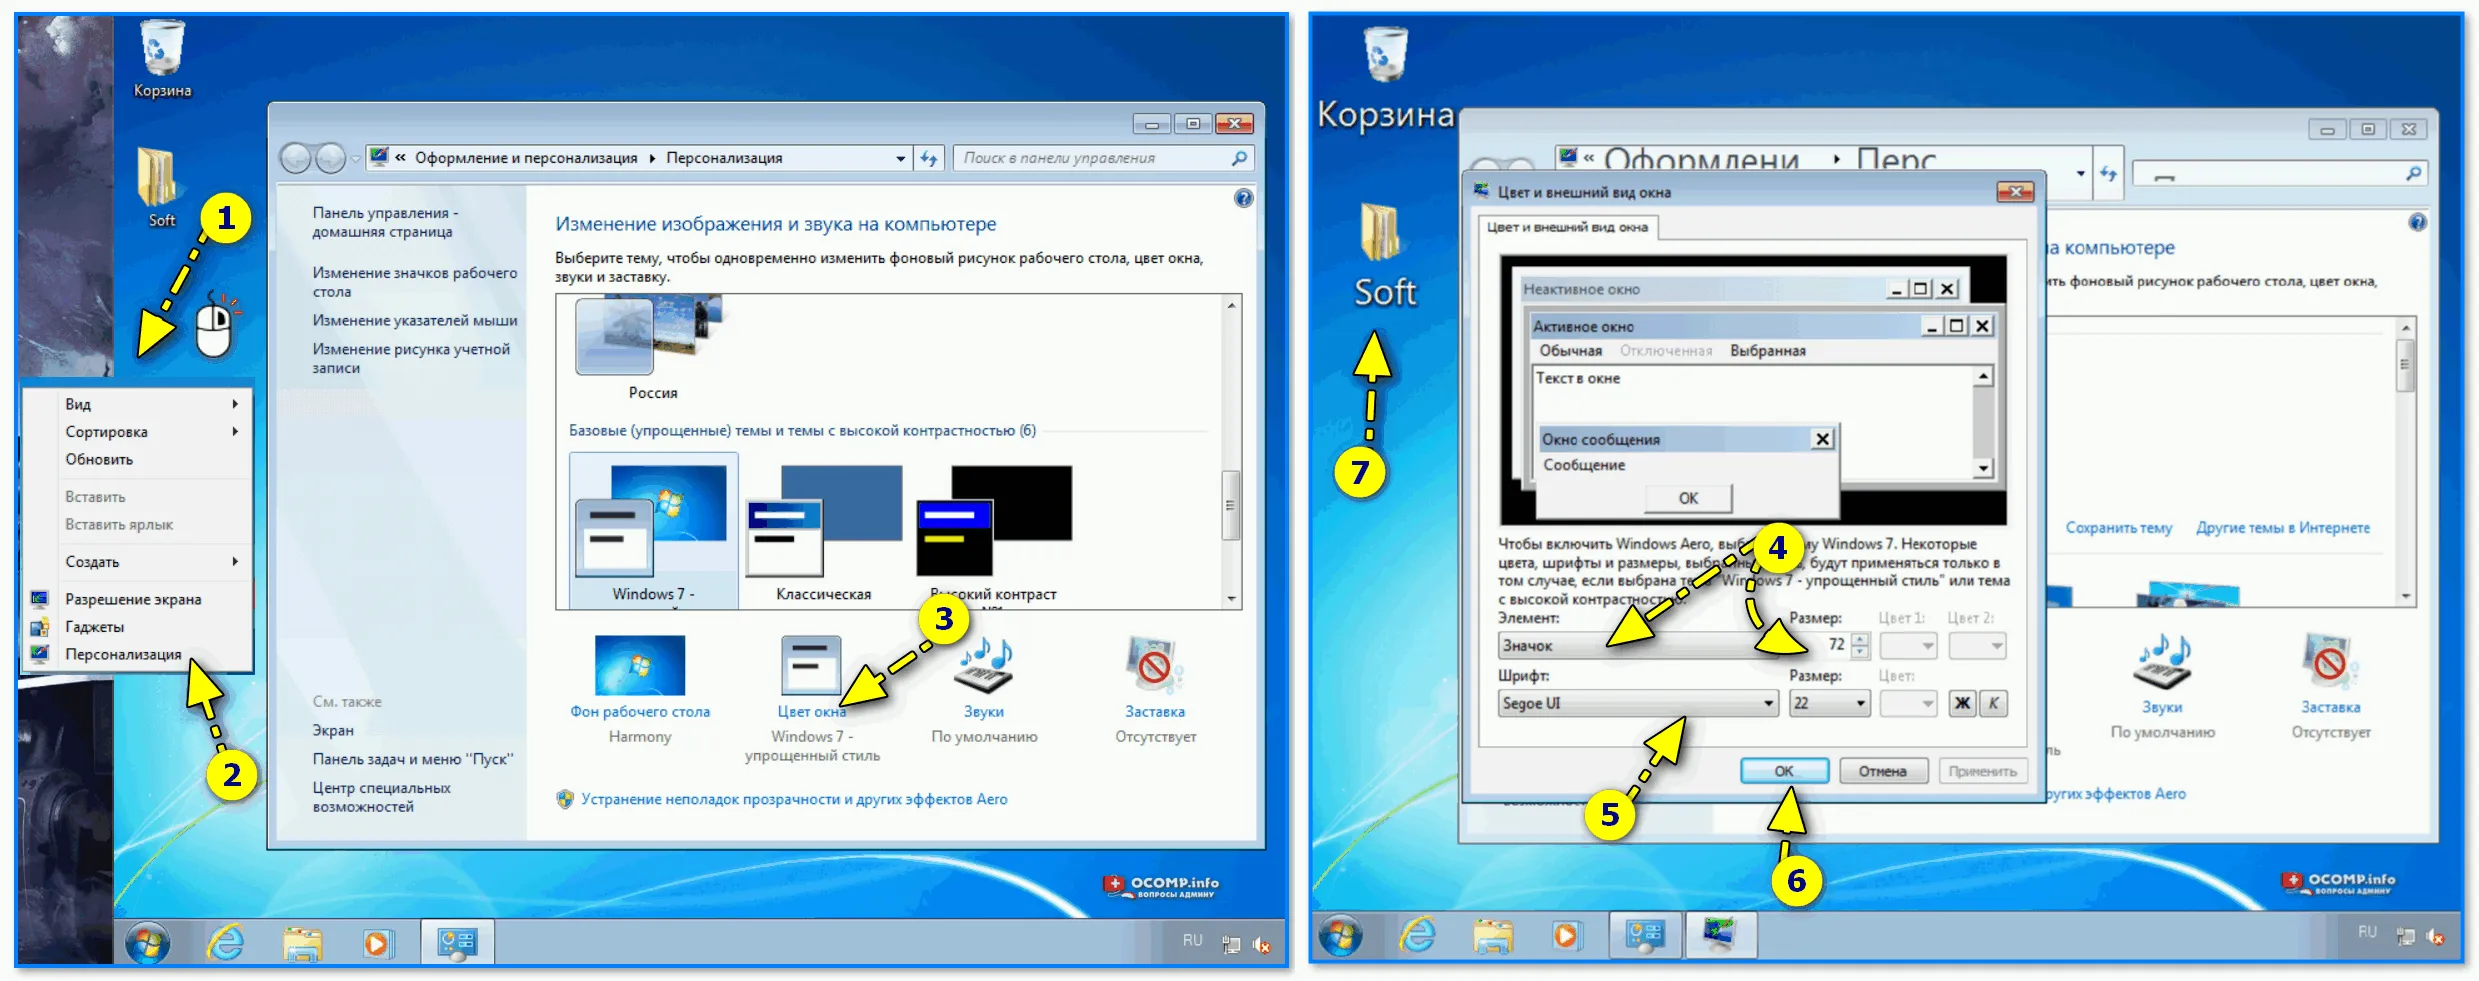Open Панель управления домашняя страница link
The width and height of the screenshot is (2479, 981).
coord(385,222)
